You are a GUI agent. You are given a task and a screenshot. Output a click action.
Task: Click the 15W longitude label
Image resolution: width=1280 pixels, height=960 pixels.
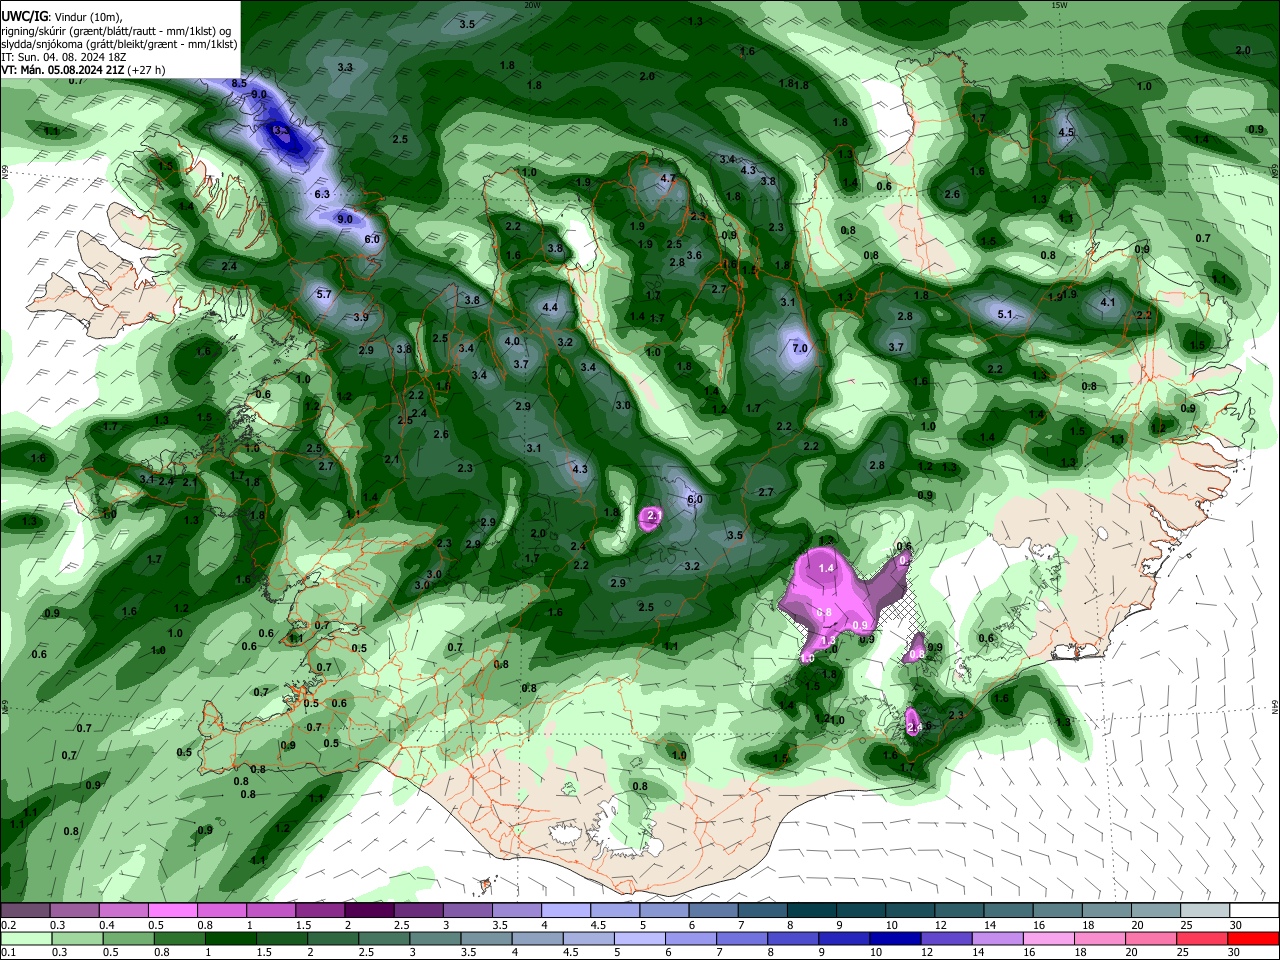point(1059,5)
